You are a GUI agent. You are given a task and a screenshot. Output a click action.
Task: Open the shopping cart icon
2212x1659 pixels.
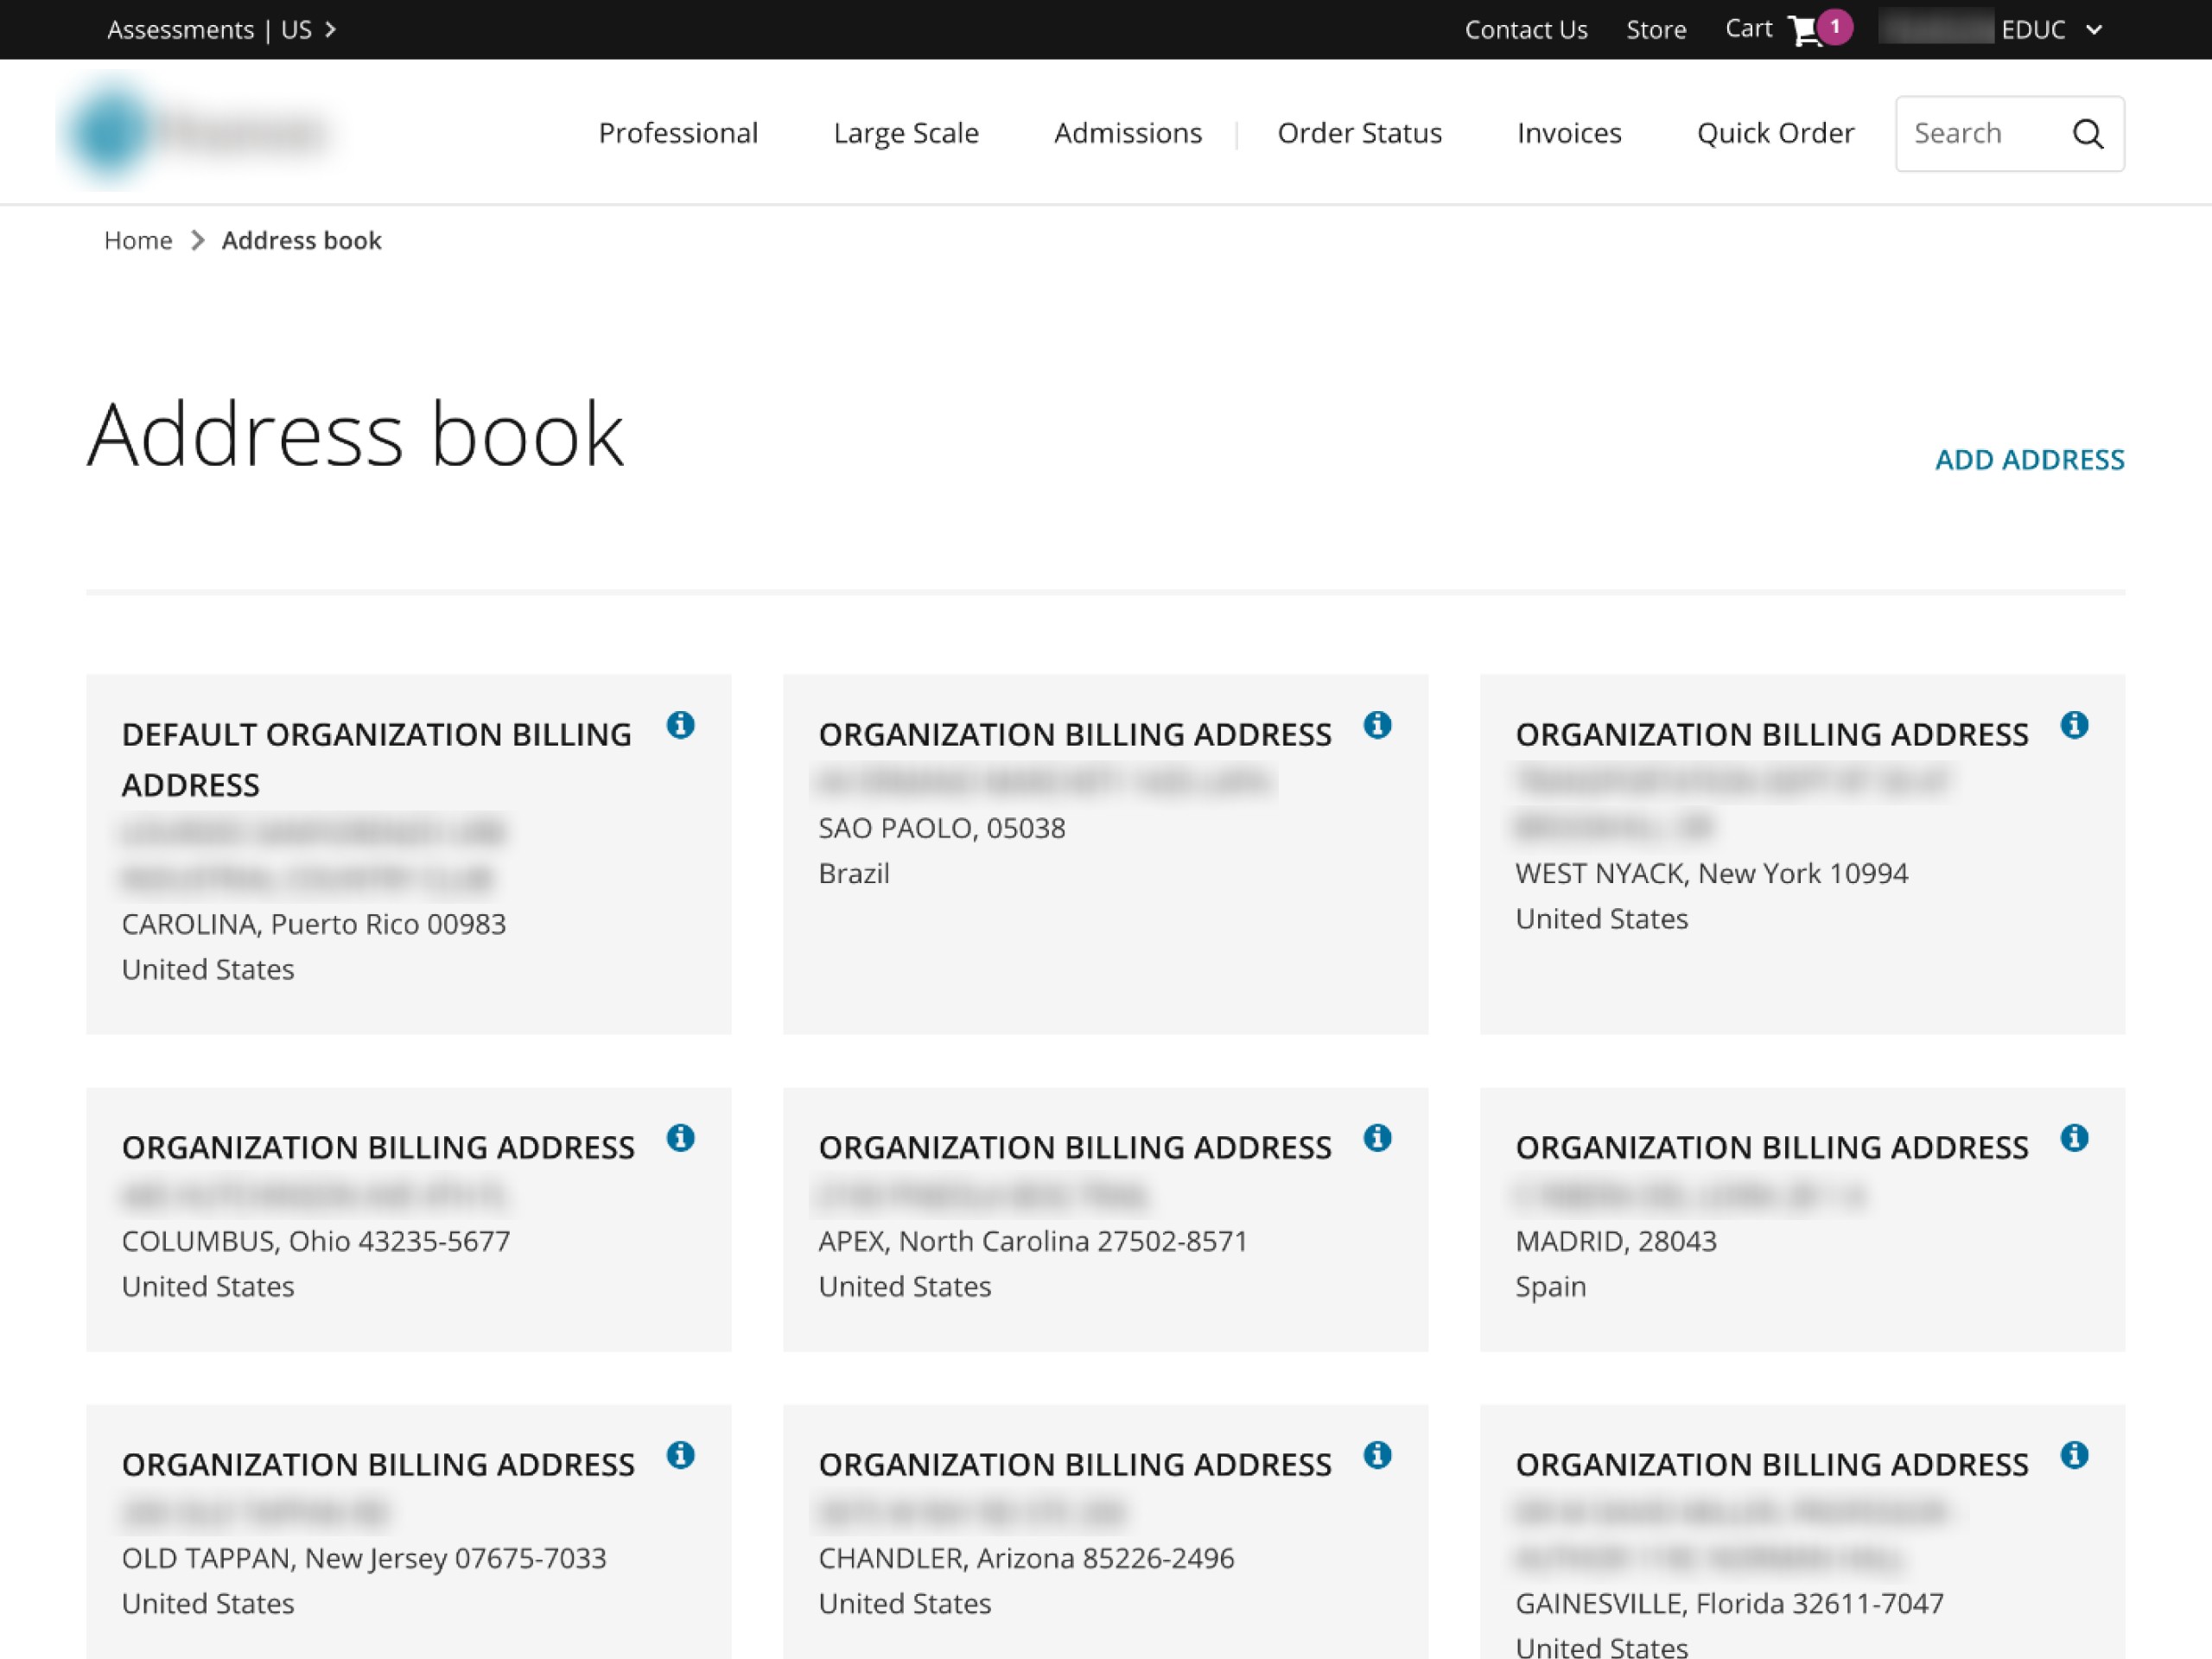(x=1805, y=30)
